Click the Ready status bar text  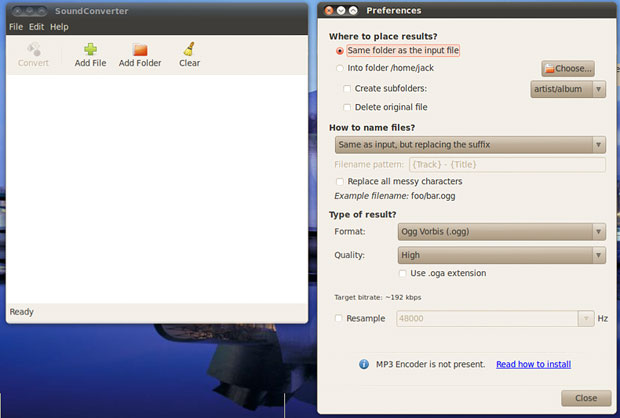click(x=22, y=312)
